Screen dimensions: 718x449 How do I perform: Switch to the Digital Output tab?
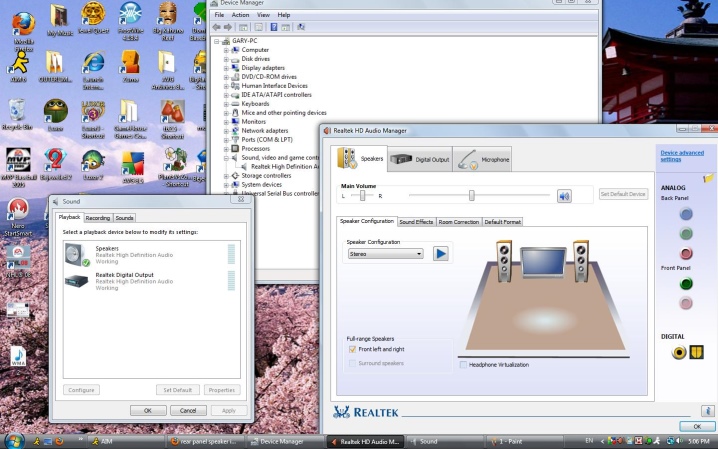click(x=420, y=159)
